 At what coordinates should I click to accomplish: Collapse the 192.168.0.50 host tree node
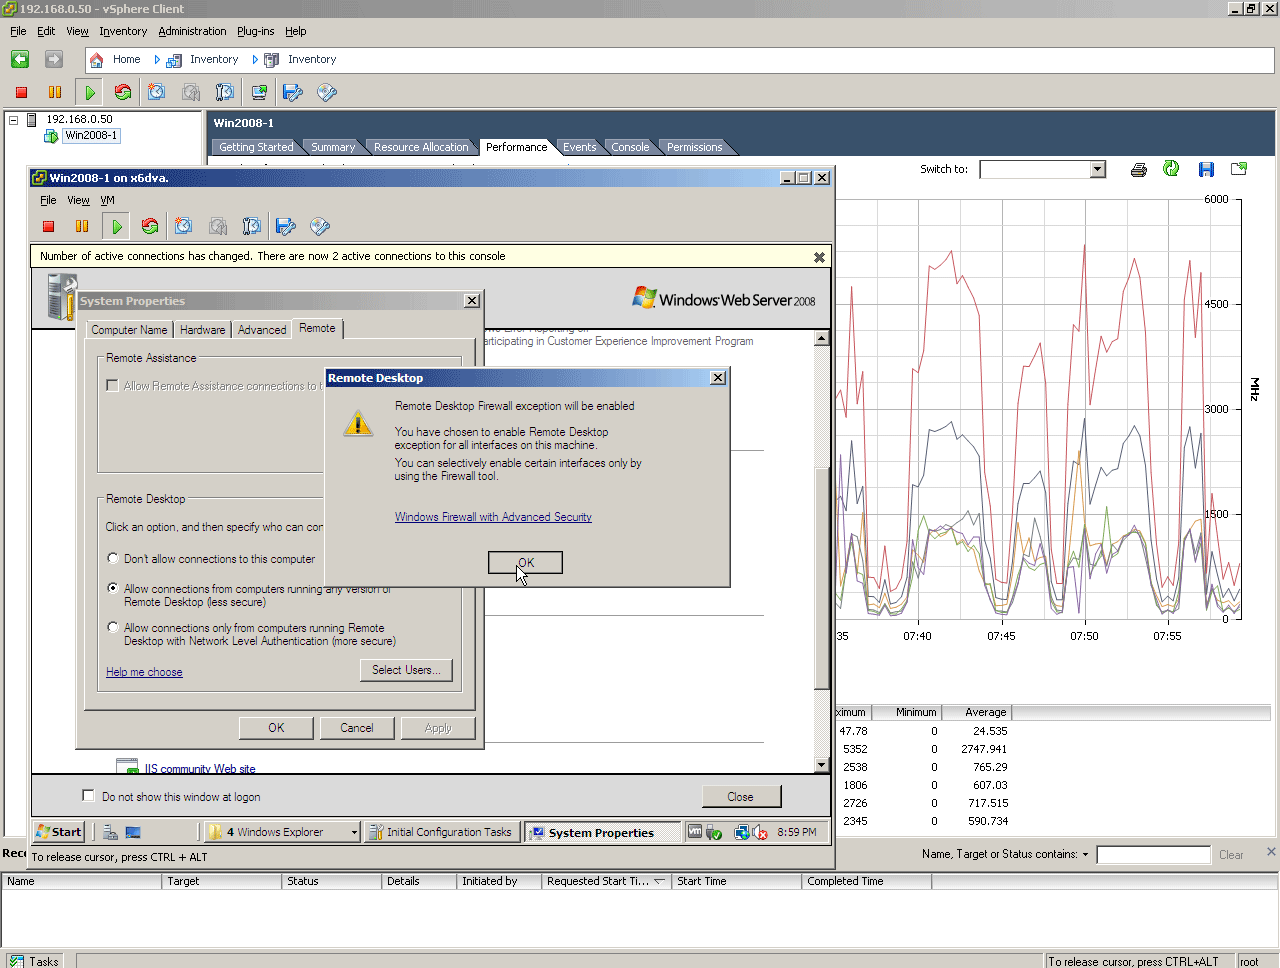pyautogui.click(x=14, y=120)
